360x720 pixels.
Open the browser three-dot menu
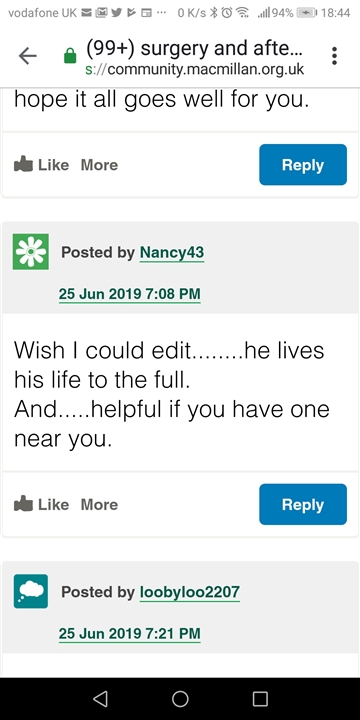pyautogui.click(x=334, y=56)
